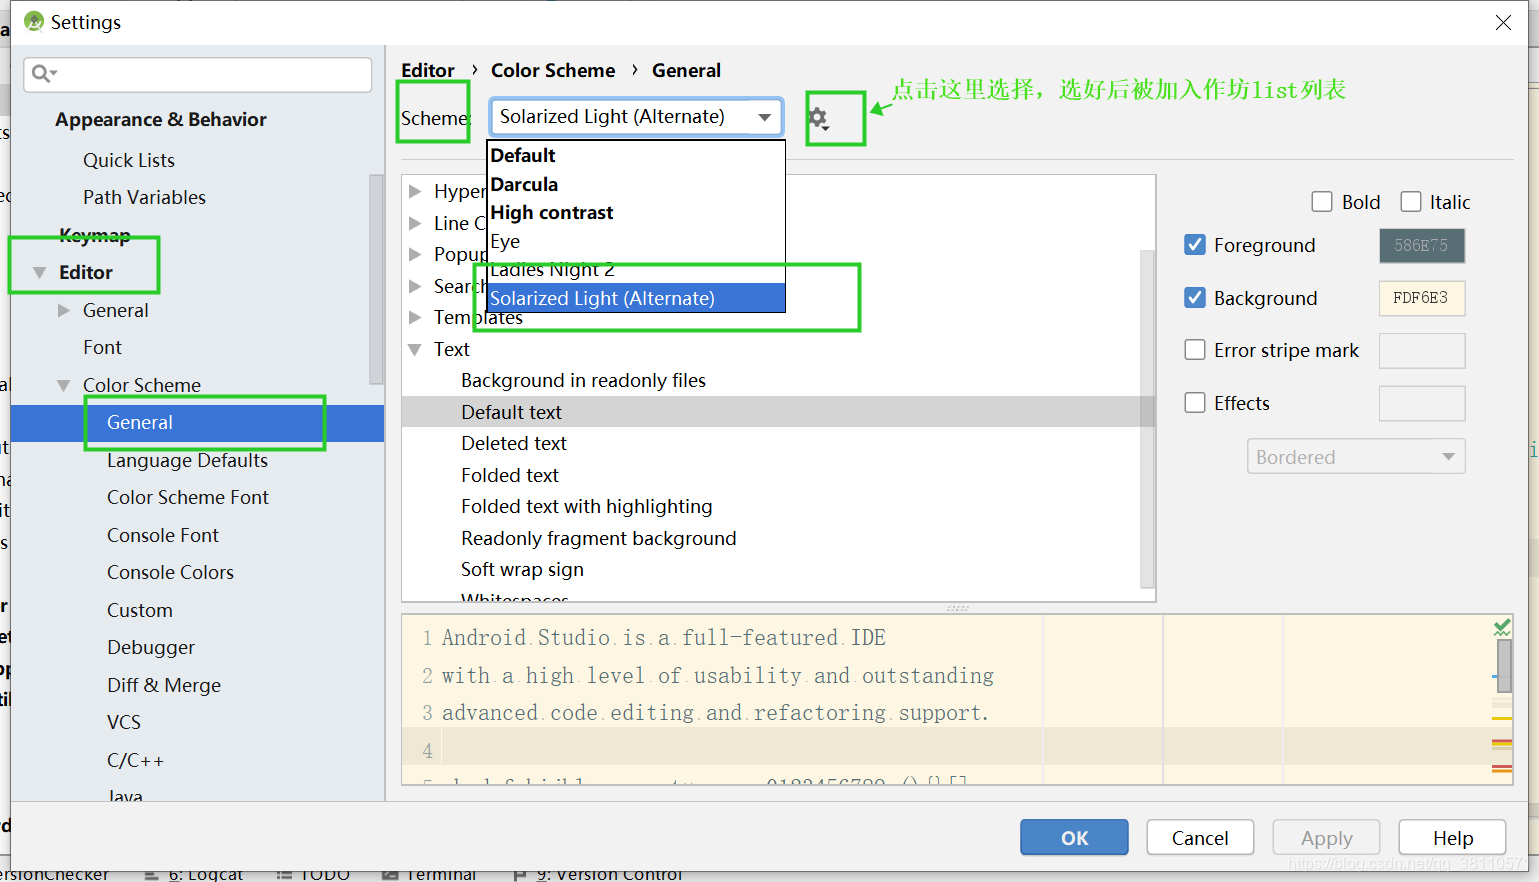Select General under Color Scheme
Viewport: 1539px width, 882px height.
coord(197,423)
